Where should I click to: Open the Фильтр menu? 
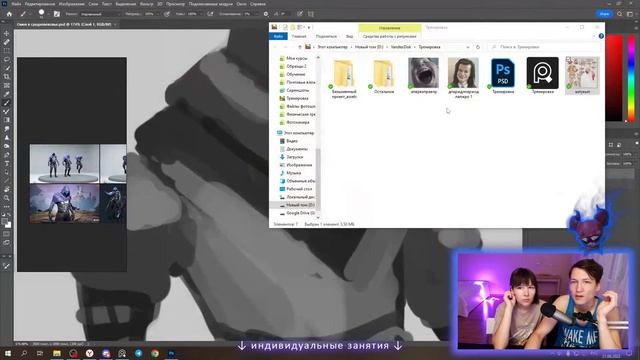coord(147,4)
